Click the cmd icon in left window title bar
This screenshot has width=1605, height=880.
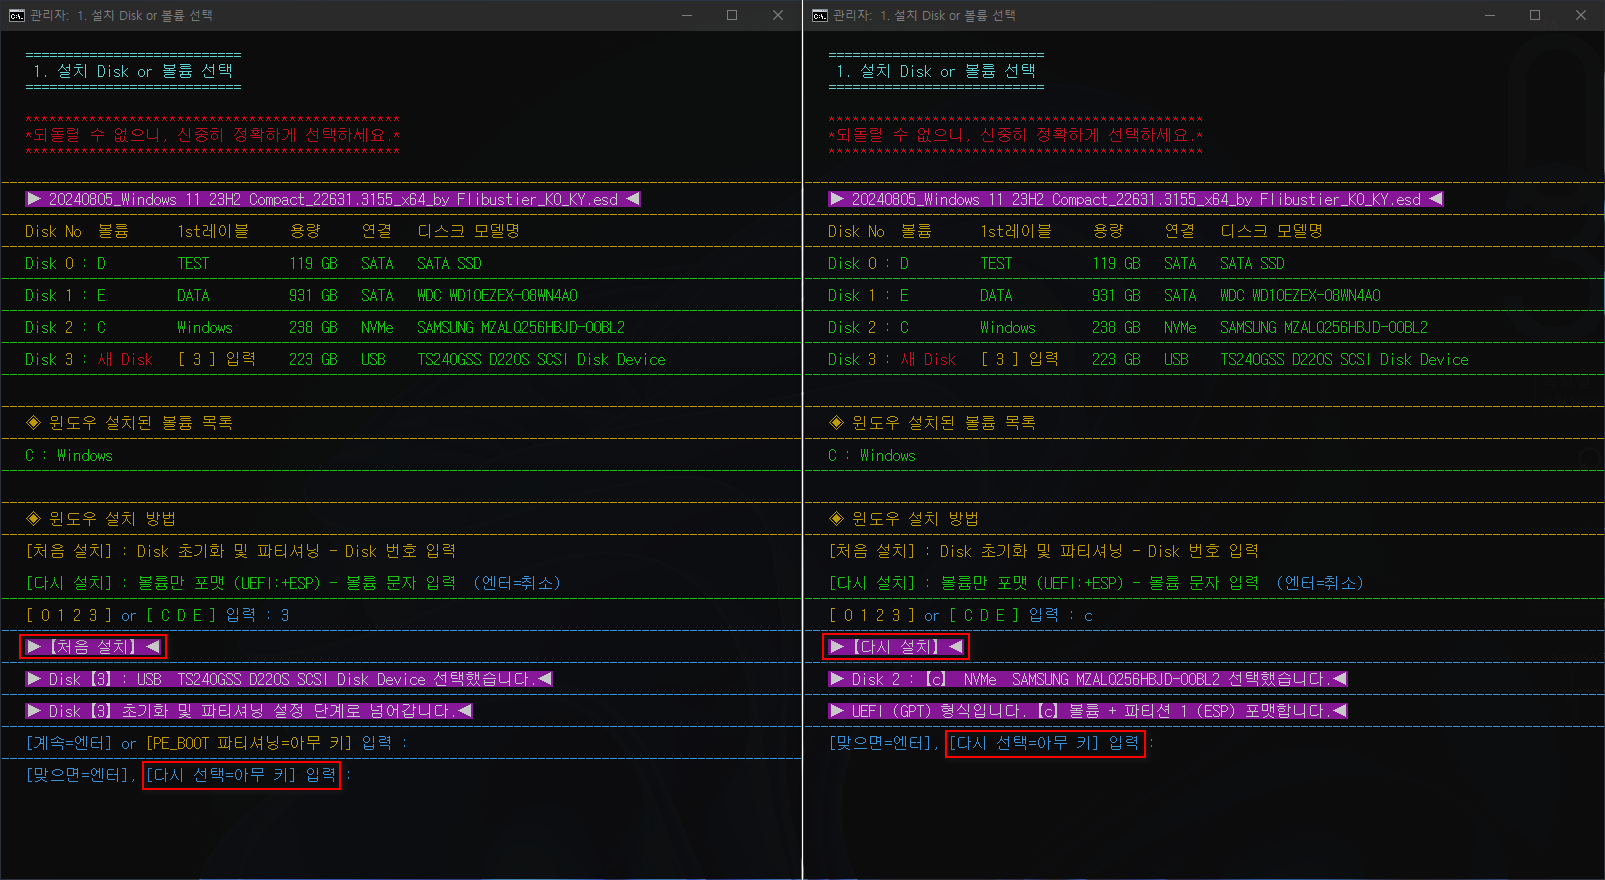(17, 15)
